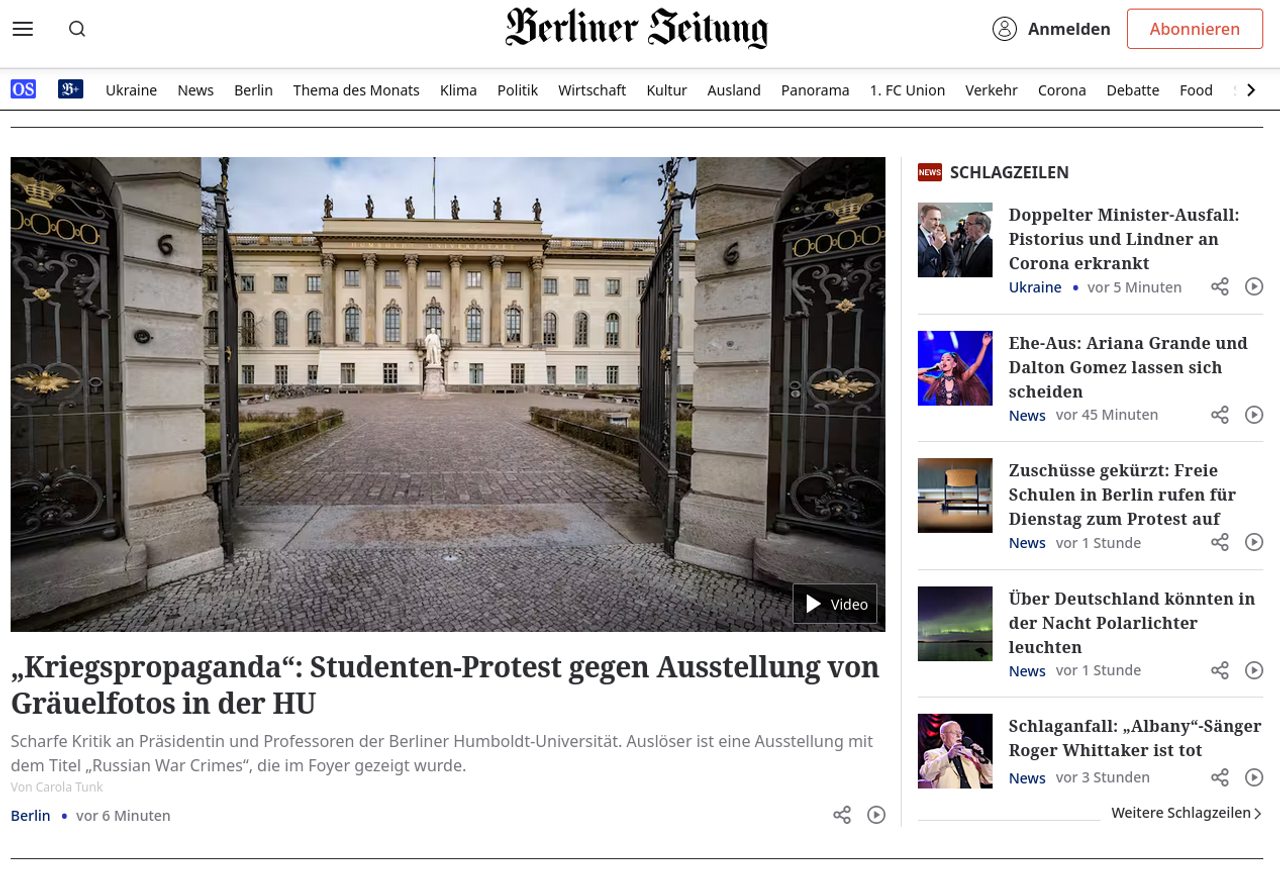Select the Ukraine tag under the Pistorius article
This screenshot has width=1280, height=869.
click(1035, 287)
